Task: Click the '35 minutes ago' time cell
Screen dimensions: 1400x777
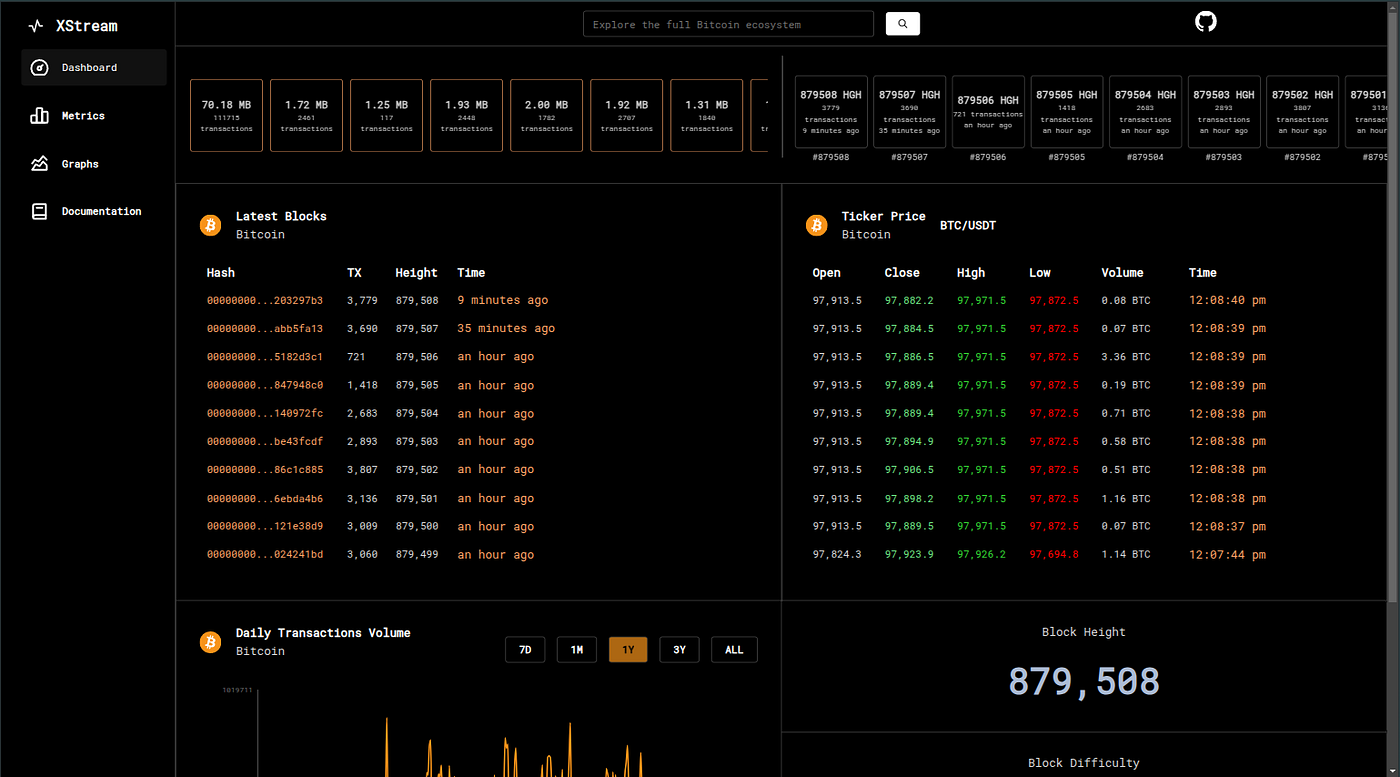Action: click(506, 329)
